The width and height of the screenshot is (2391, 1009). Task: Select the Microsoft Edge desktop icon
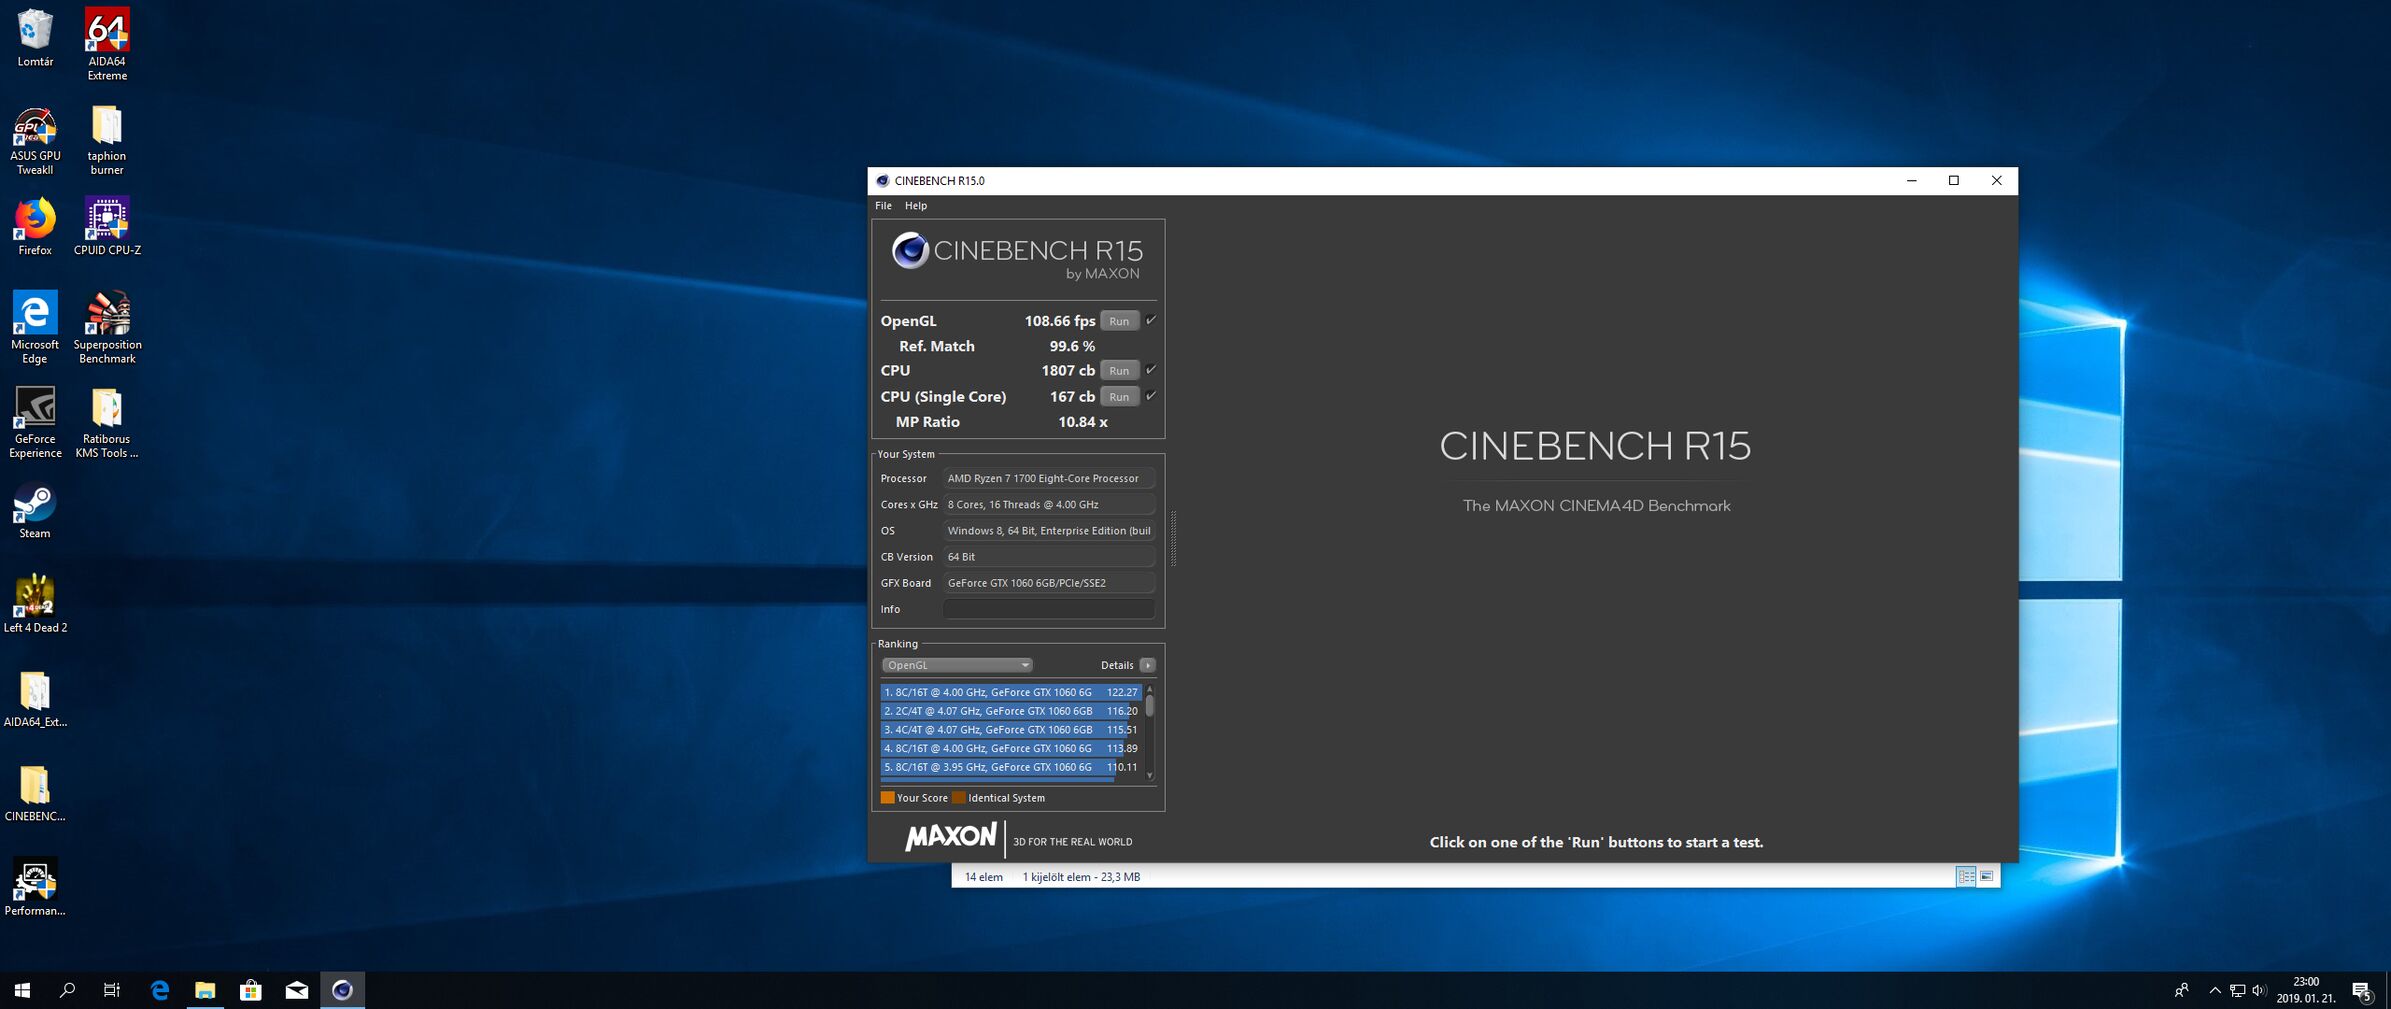click(x=35, y=328)
